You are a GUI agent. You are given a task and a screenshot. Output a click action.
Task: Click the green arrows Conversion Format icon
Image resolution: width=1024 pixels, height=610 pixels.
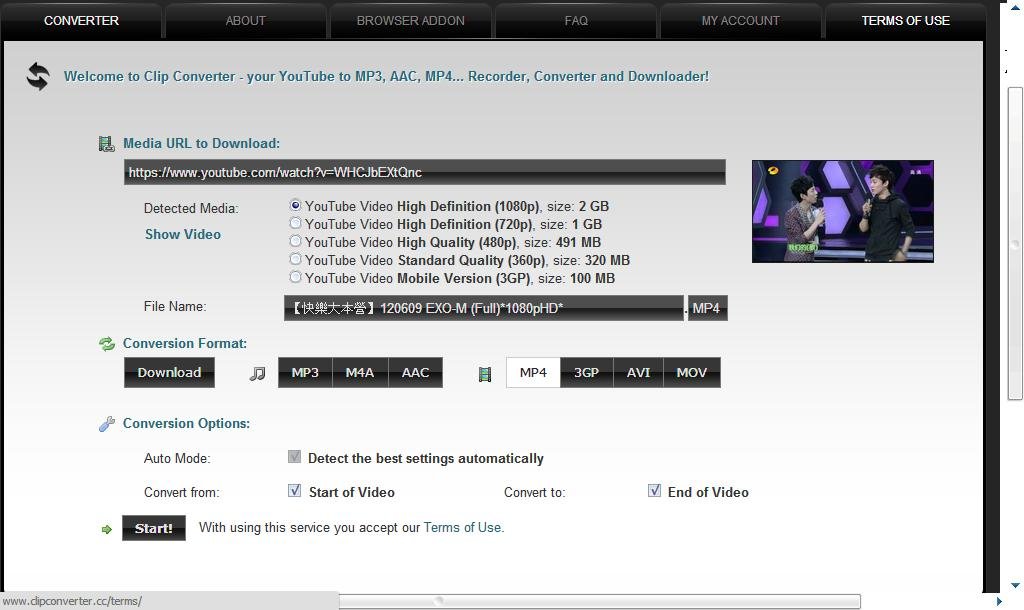coord(107,344)
